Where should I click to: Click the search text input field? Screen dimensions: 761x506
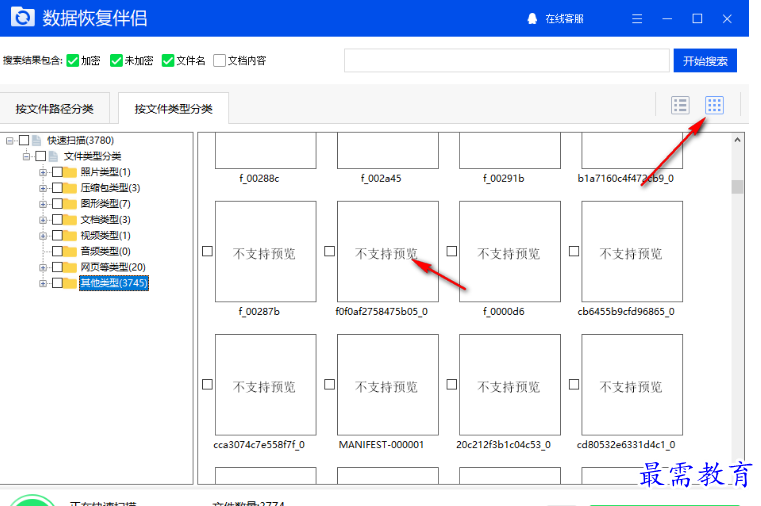507,61
